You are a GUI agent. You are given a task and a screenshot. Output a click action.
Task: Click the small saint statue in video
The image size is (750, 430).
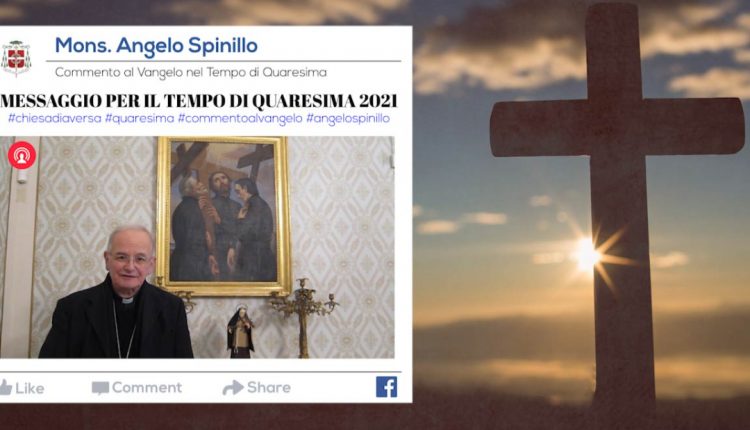pos(240,332)
